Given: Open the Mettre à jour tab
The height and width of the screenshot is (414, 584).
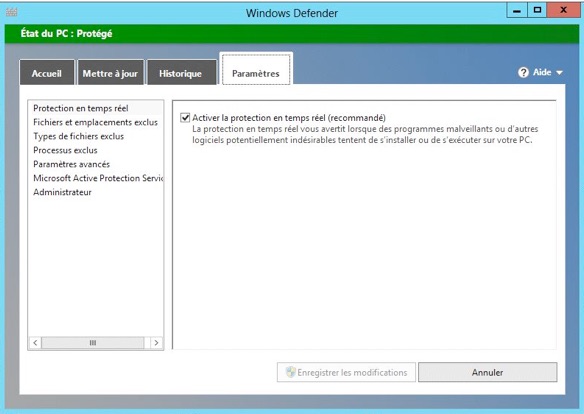Looking at the screenshot, I should (110, 73).
